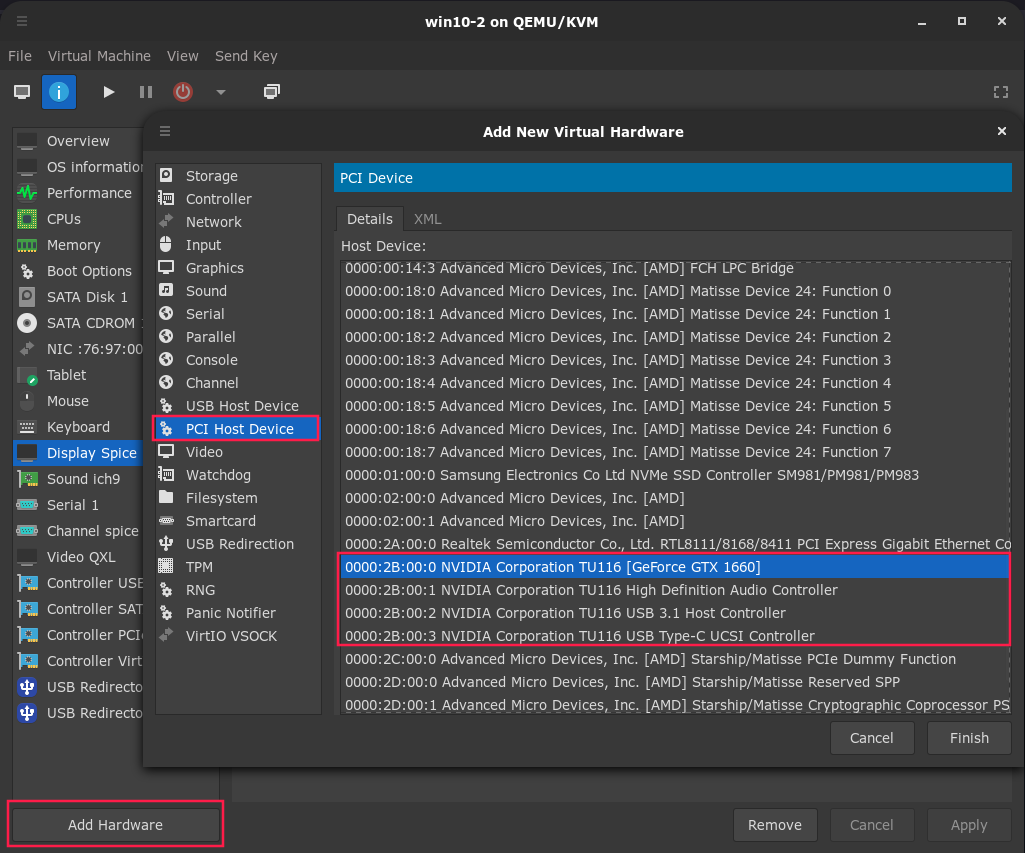Screen dimensions: 1025x853
Task: Close the Add New Virtual Hardware dialog
Action: click(x=1001, y=131)
